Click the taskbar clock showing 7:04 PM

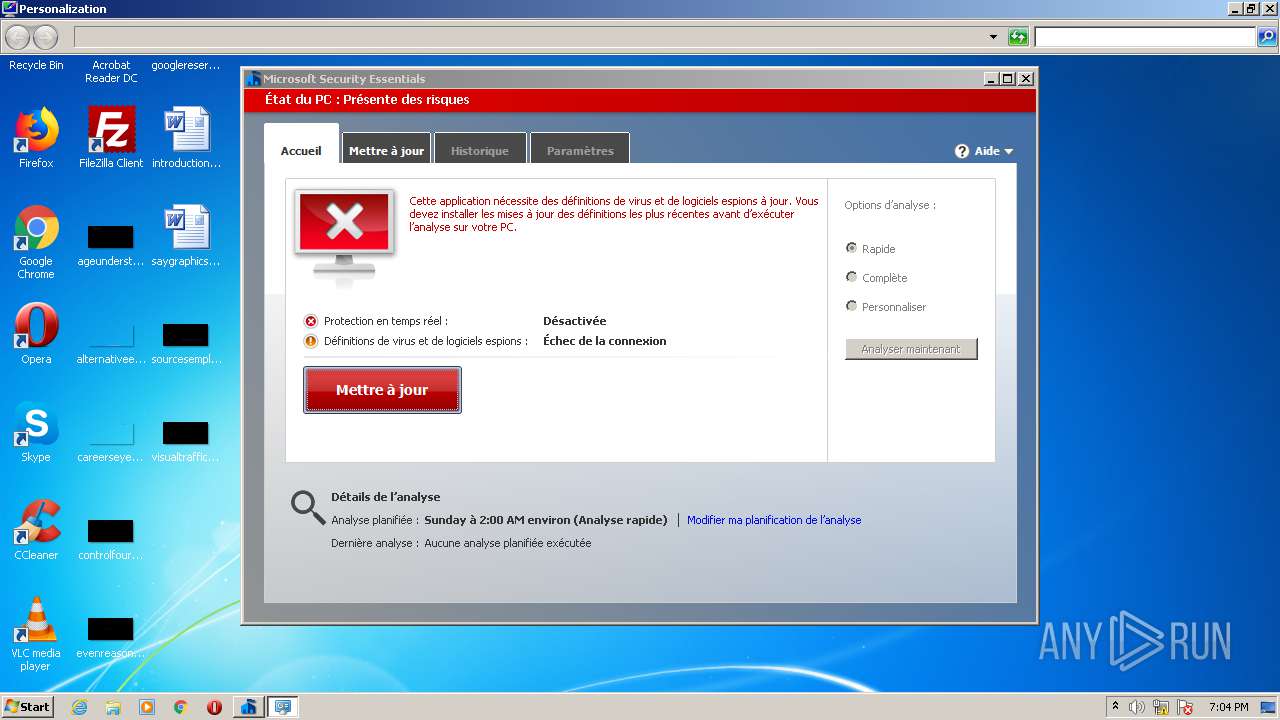(x=1228, y=707)
